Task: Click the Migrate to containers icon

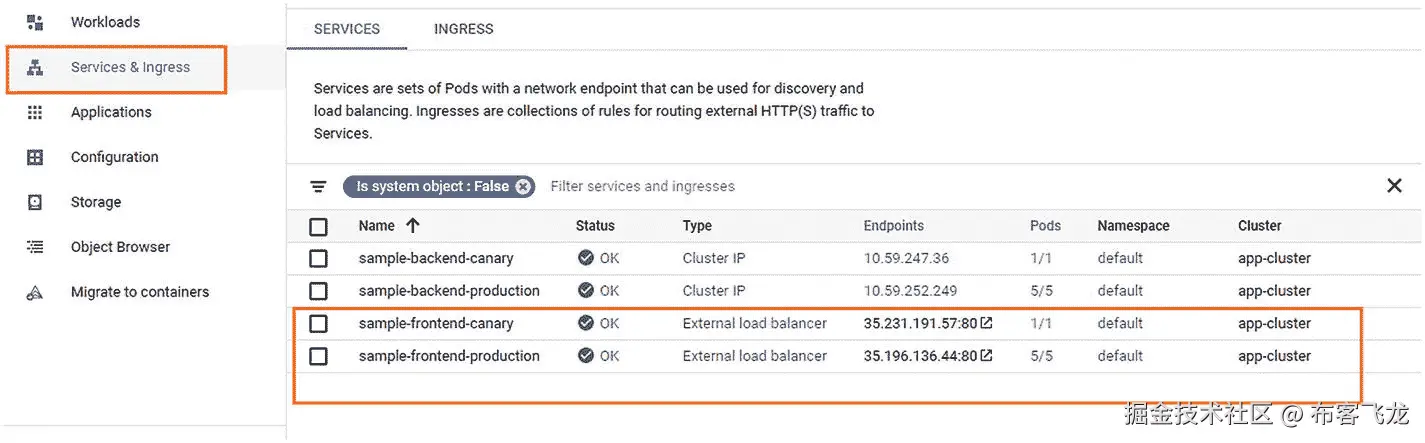Action: click(35, 293)
